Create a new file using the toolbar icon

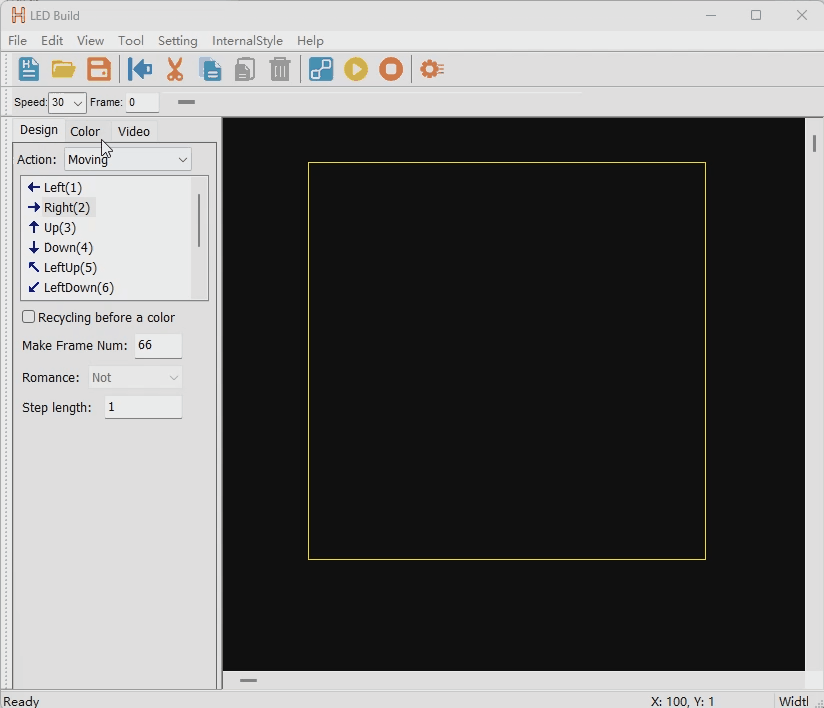pyautogui.click(x=28, y=69)
